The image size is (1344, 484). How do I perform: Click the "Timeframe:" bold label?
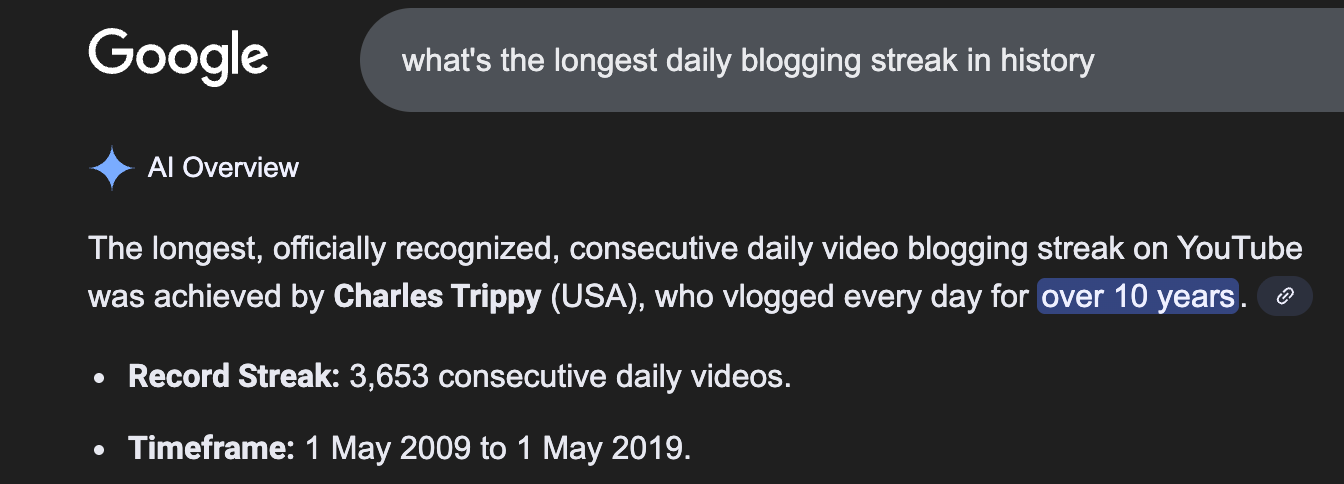coord(211,448)
